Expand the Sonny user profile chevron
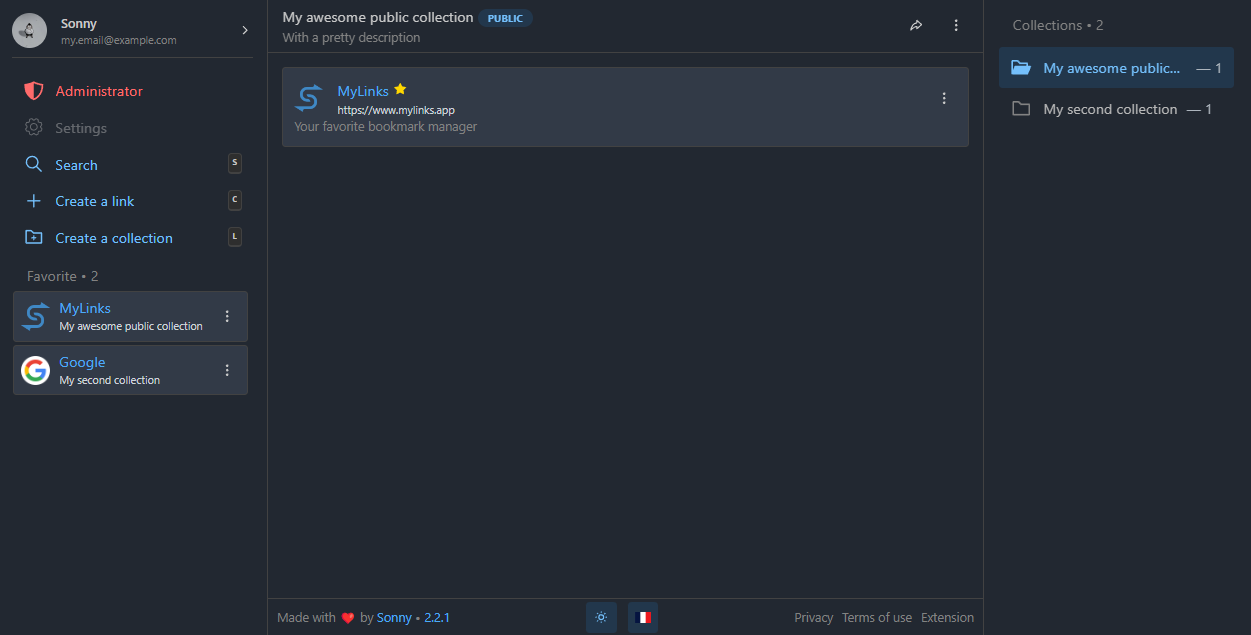This screenshot has width=1251, height=635. [x=245, y=31]
